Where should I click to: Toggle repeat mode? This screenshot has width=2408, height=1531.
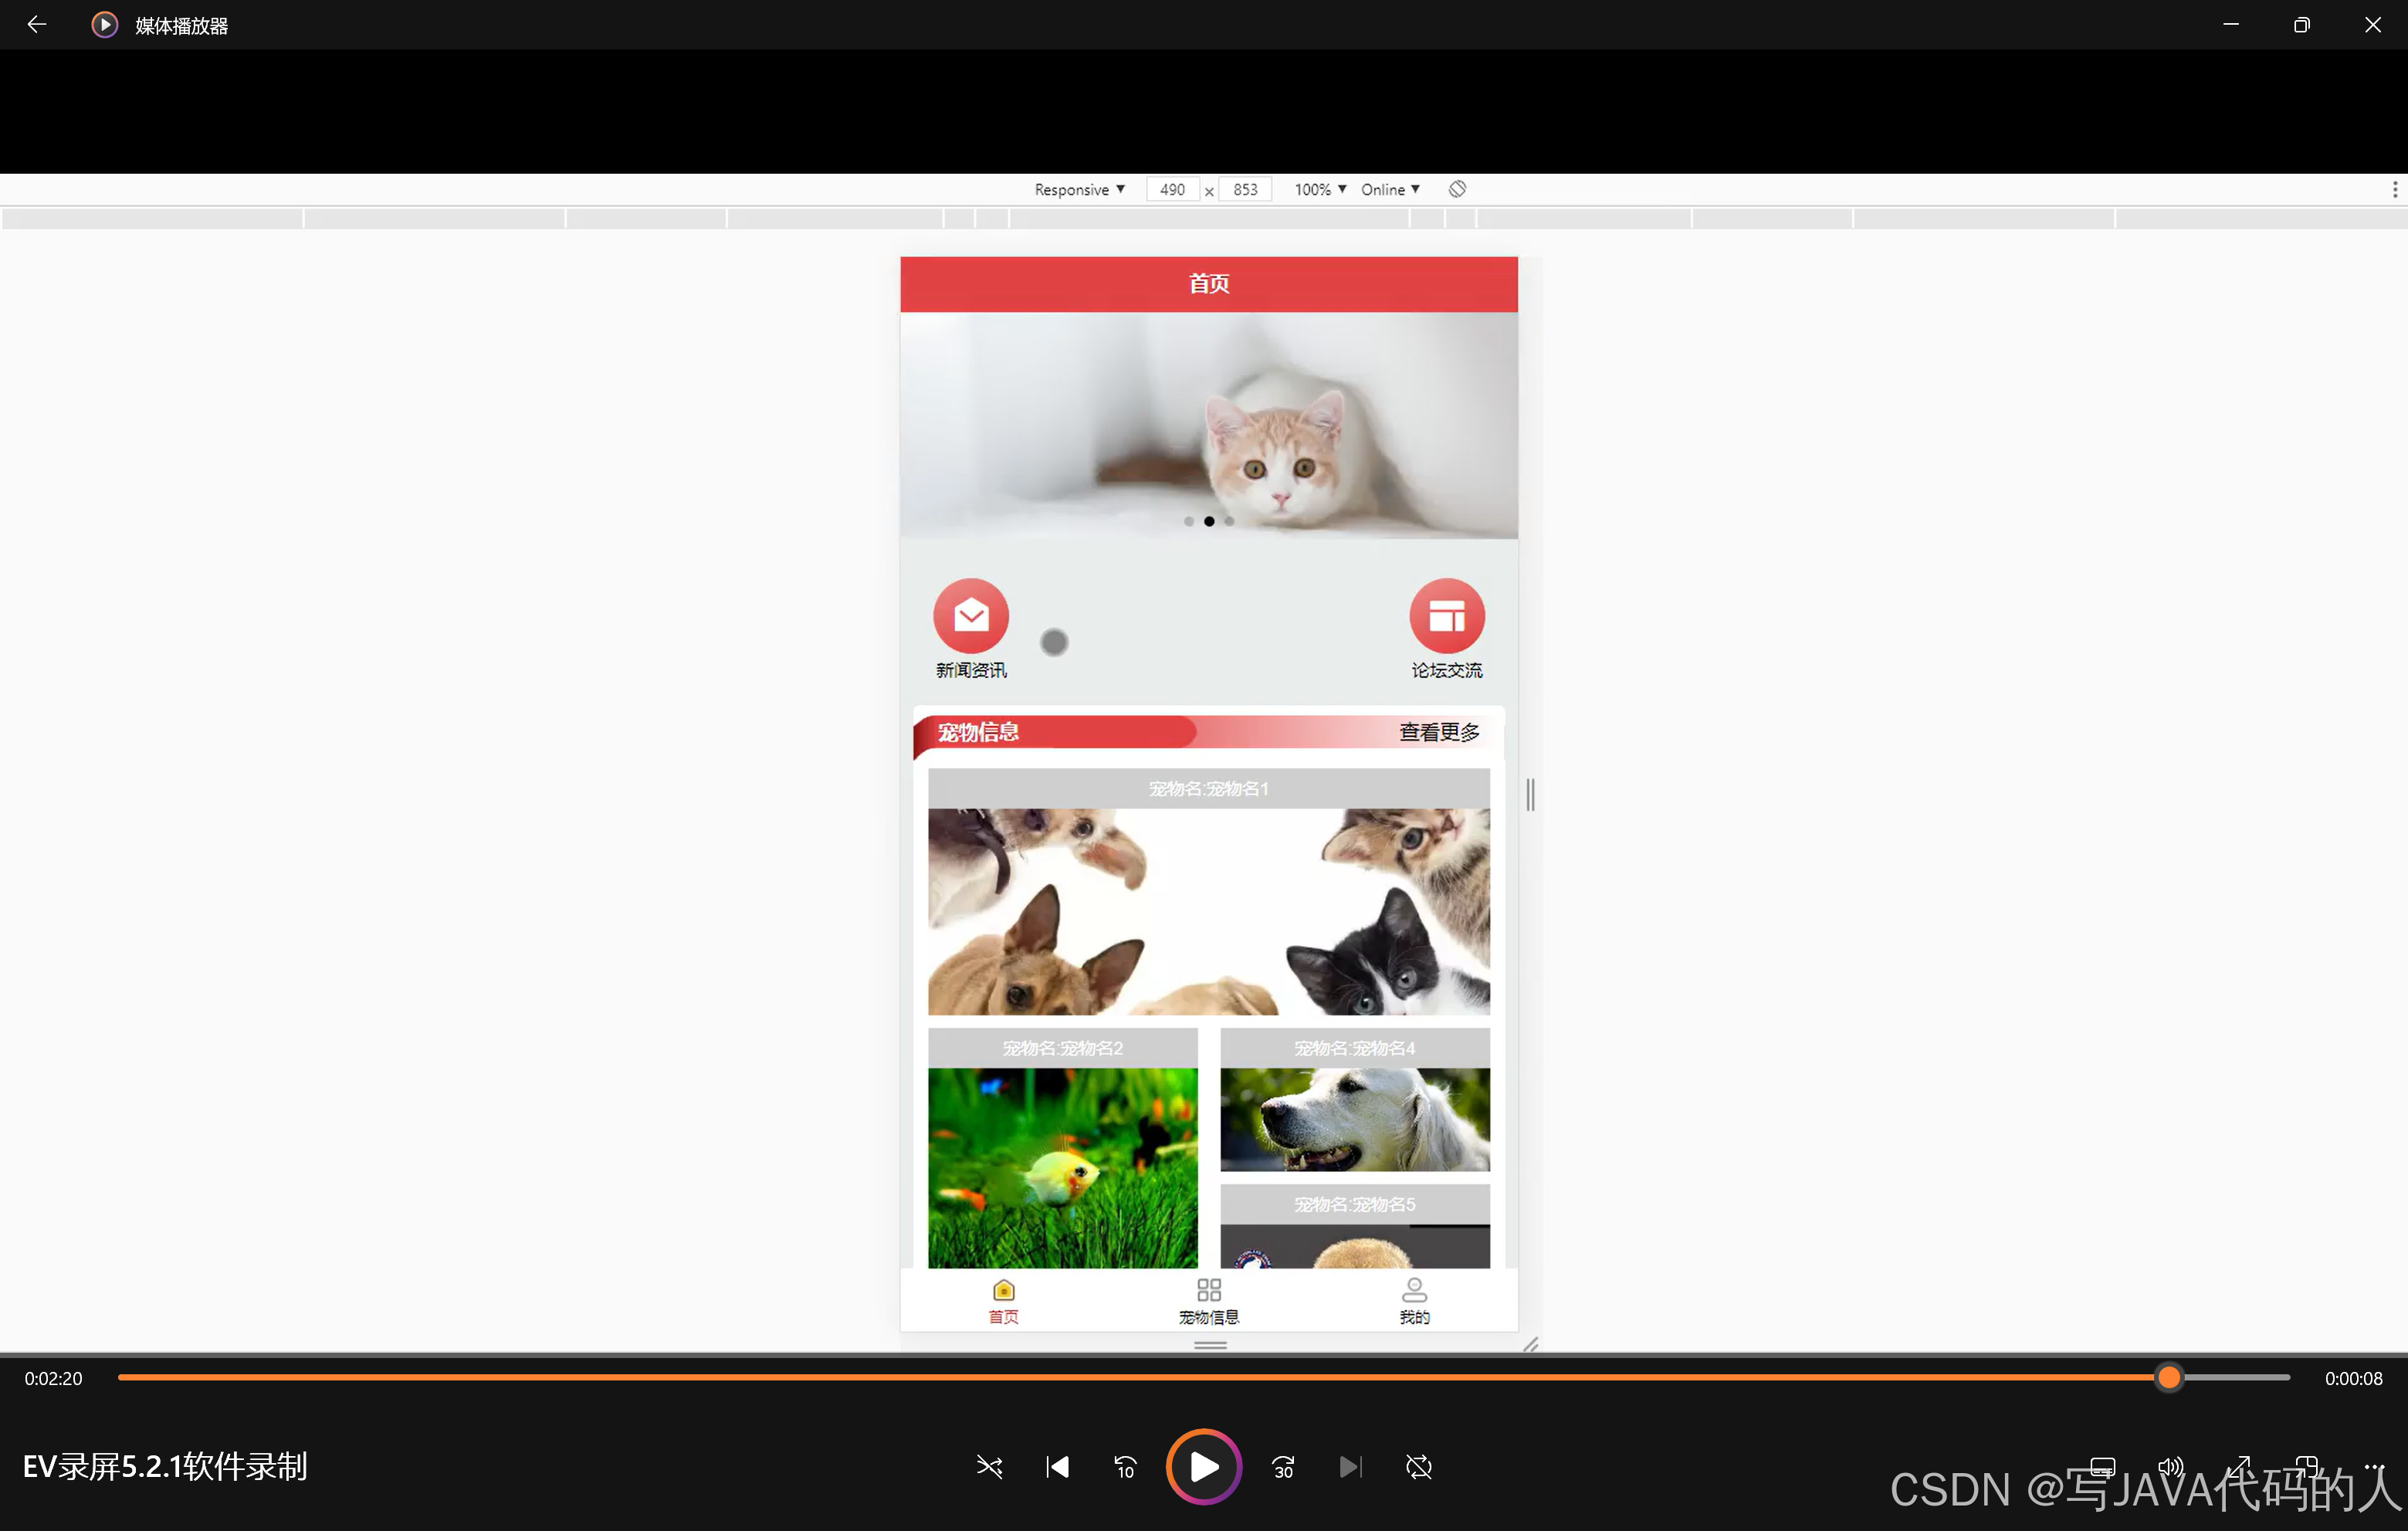1419,1467
